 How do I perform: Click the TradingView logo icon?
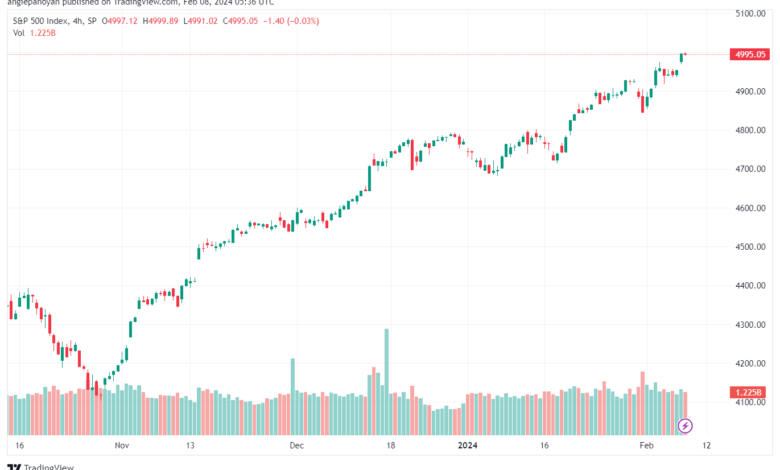[14, 467]
